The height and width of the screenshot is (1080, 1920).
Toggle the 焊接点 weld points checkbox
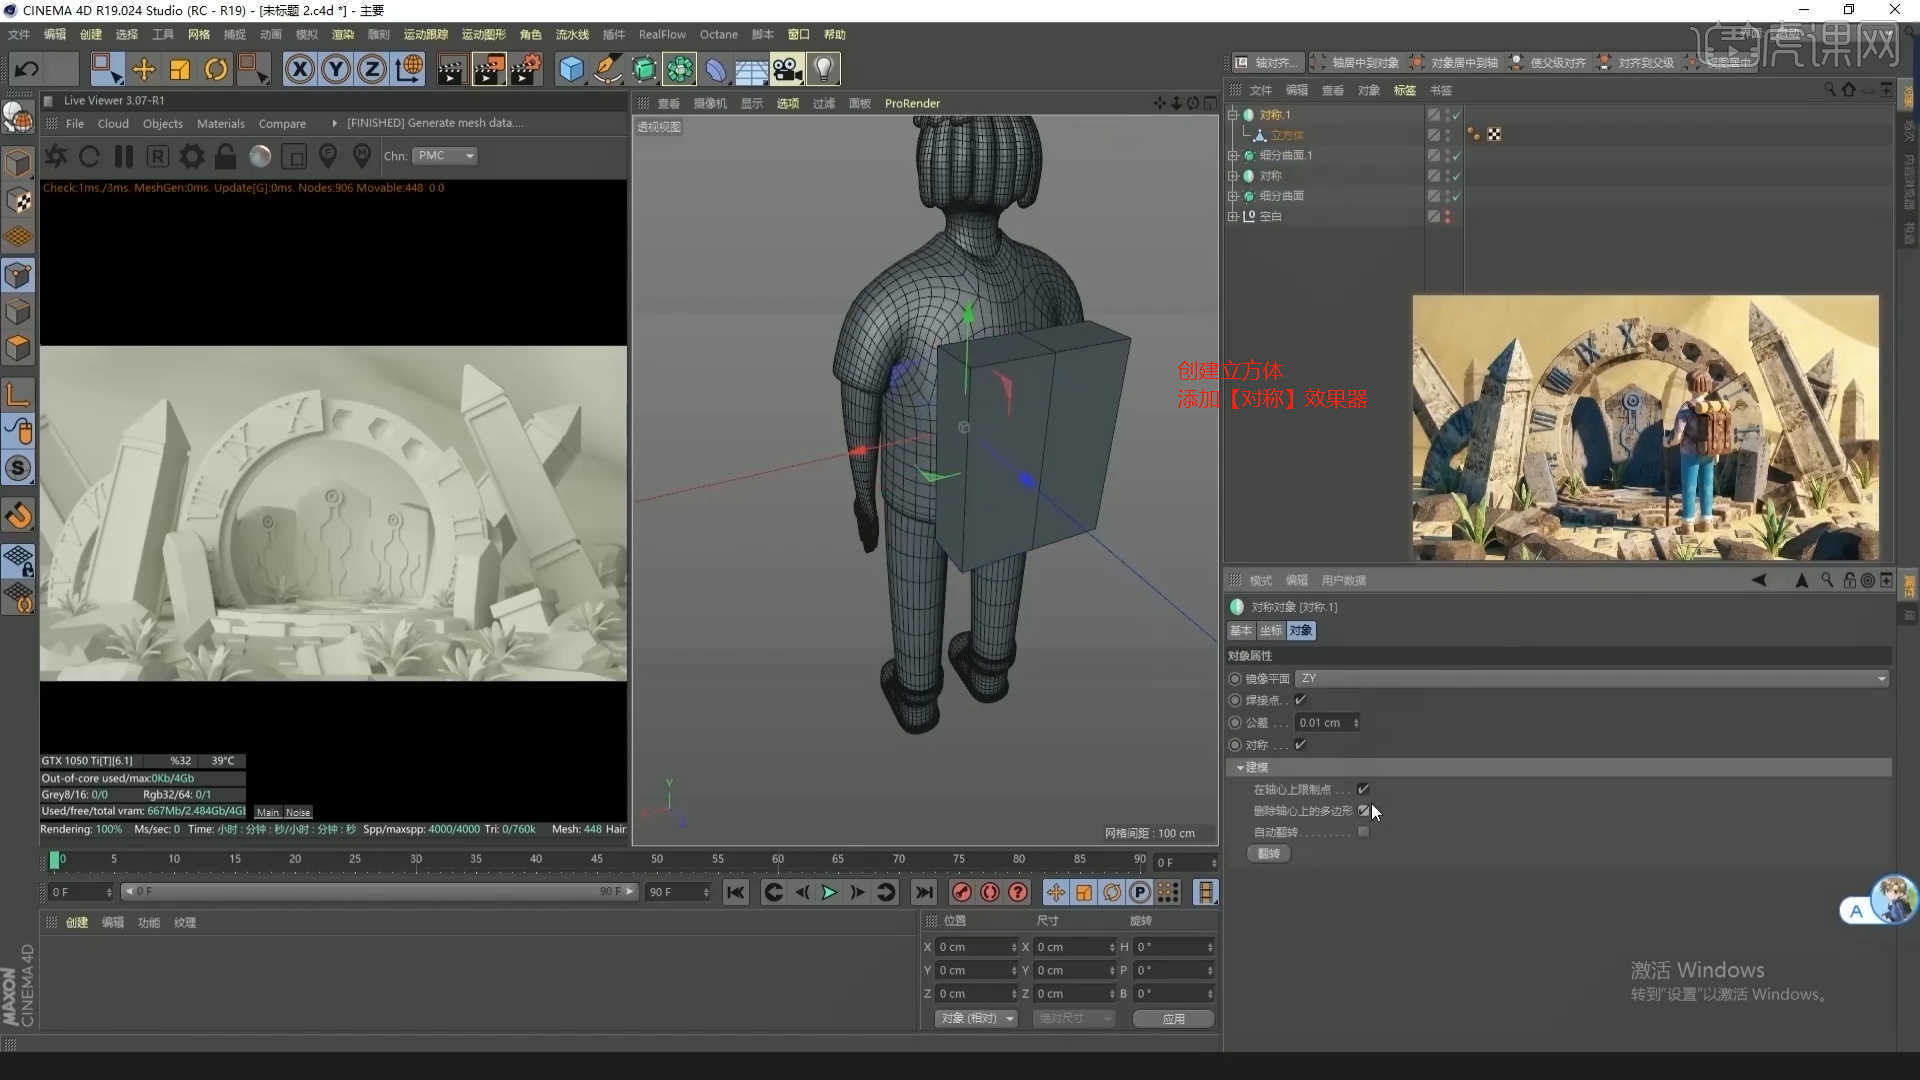(1300, 700)
